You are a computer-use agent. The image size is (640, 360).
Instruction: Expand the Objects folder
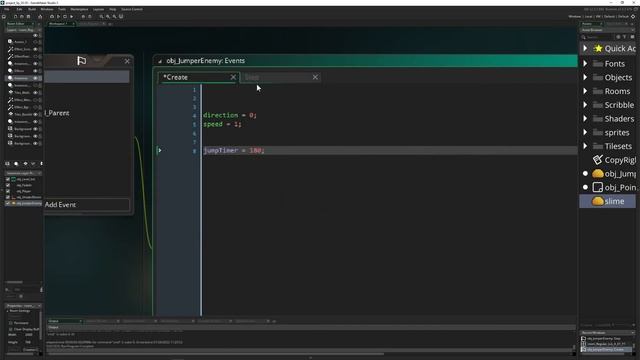click(x=585, y=77)
